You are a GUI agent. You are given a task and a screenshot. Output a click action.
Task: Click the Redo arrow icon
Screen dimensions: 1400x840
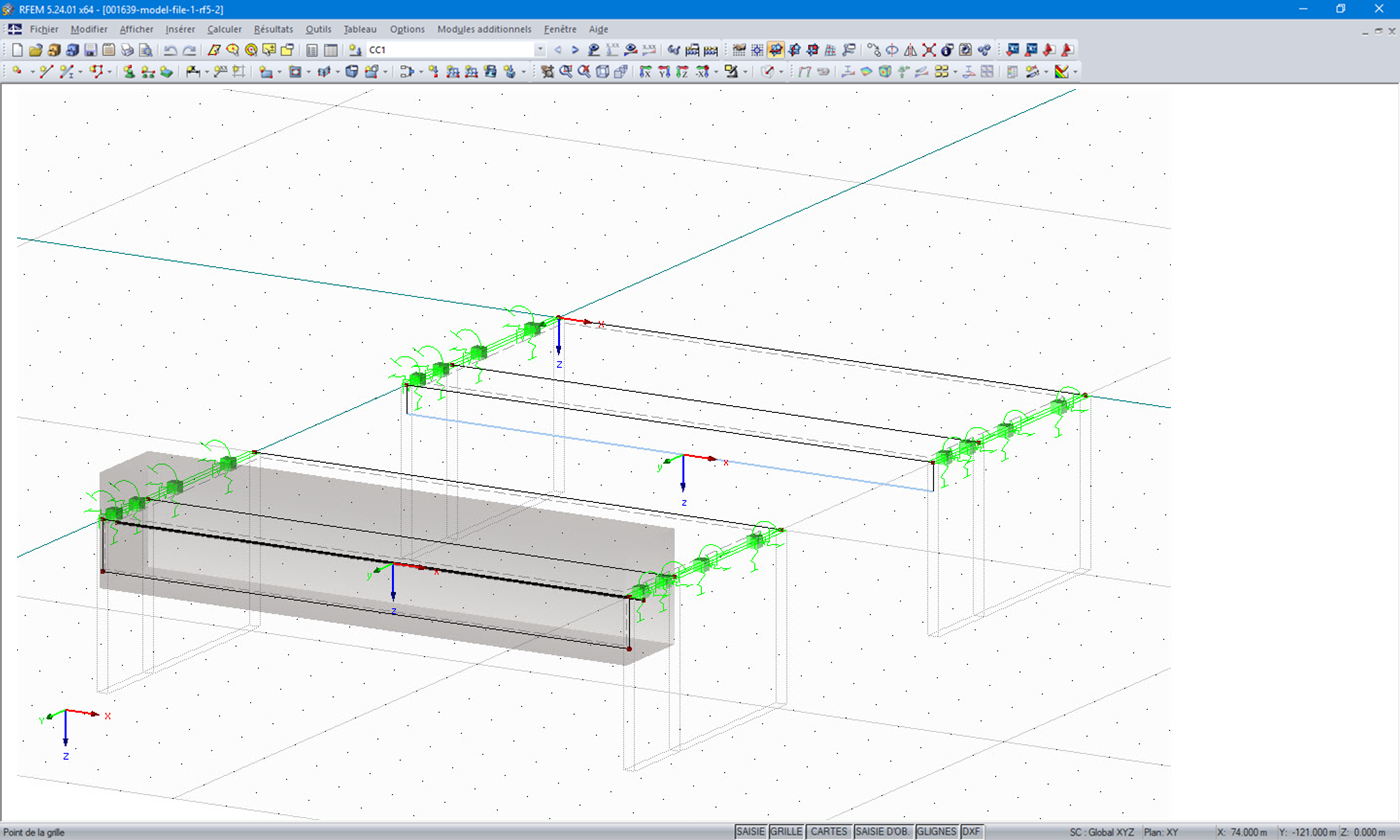click(x=189, y=49)
